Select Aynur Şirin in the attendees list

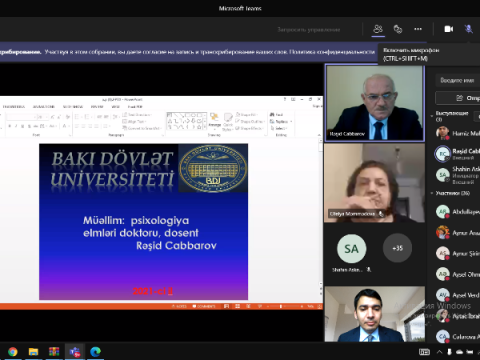click(x=457, y=253)
